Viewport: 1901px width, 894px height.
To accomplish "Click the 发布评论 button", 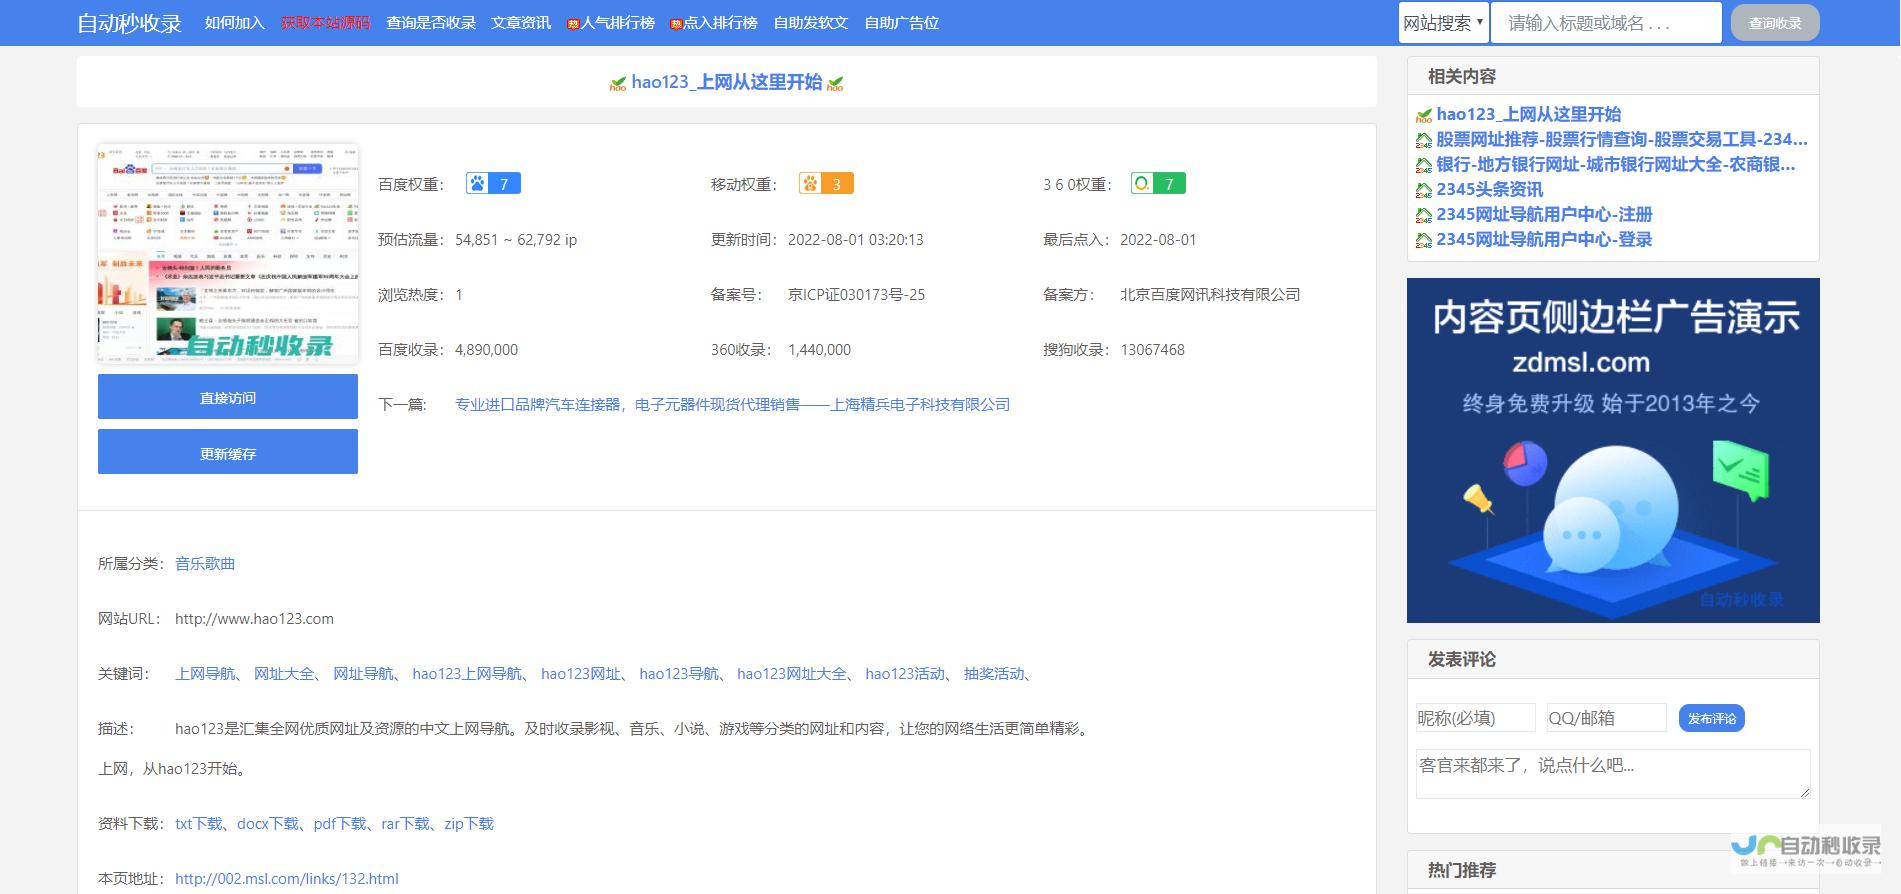I will (1711, 718).
